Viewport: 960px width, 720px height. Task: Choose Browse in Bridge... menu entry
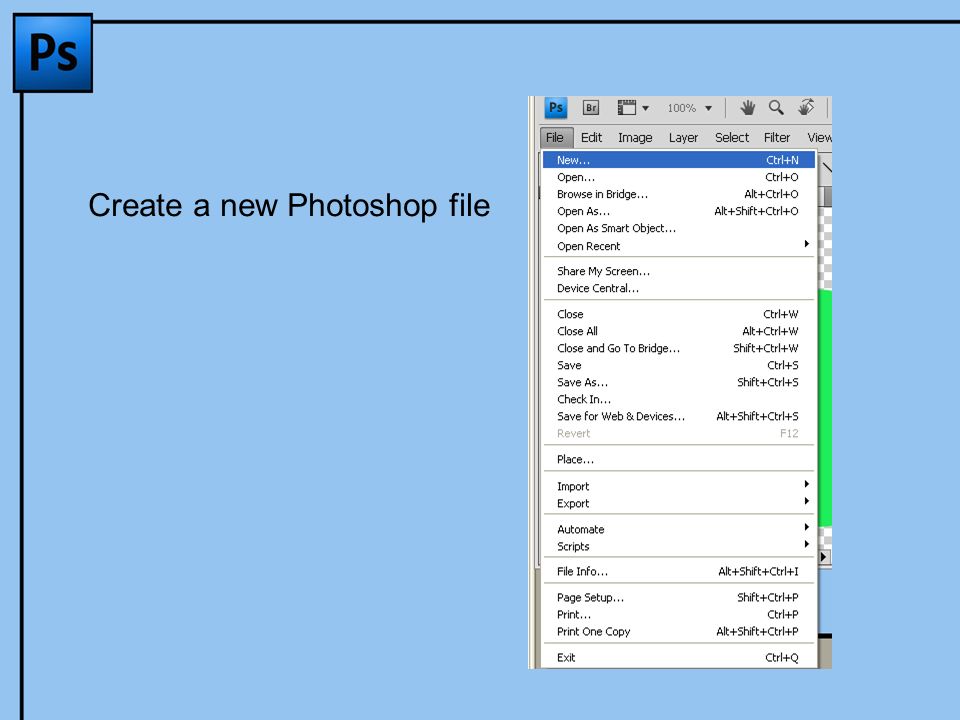678,194
